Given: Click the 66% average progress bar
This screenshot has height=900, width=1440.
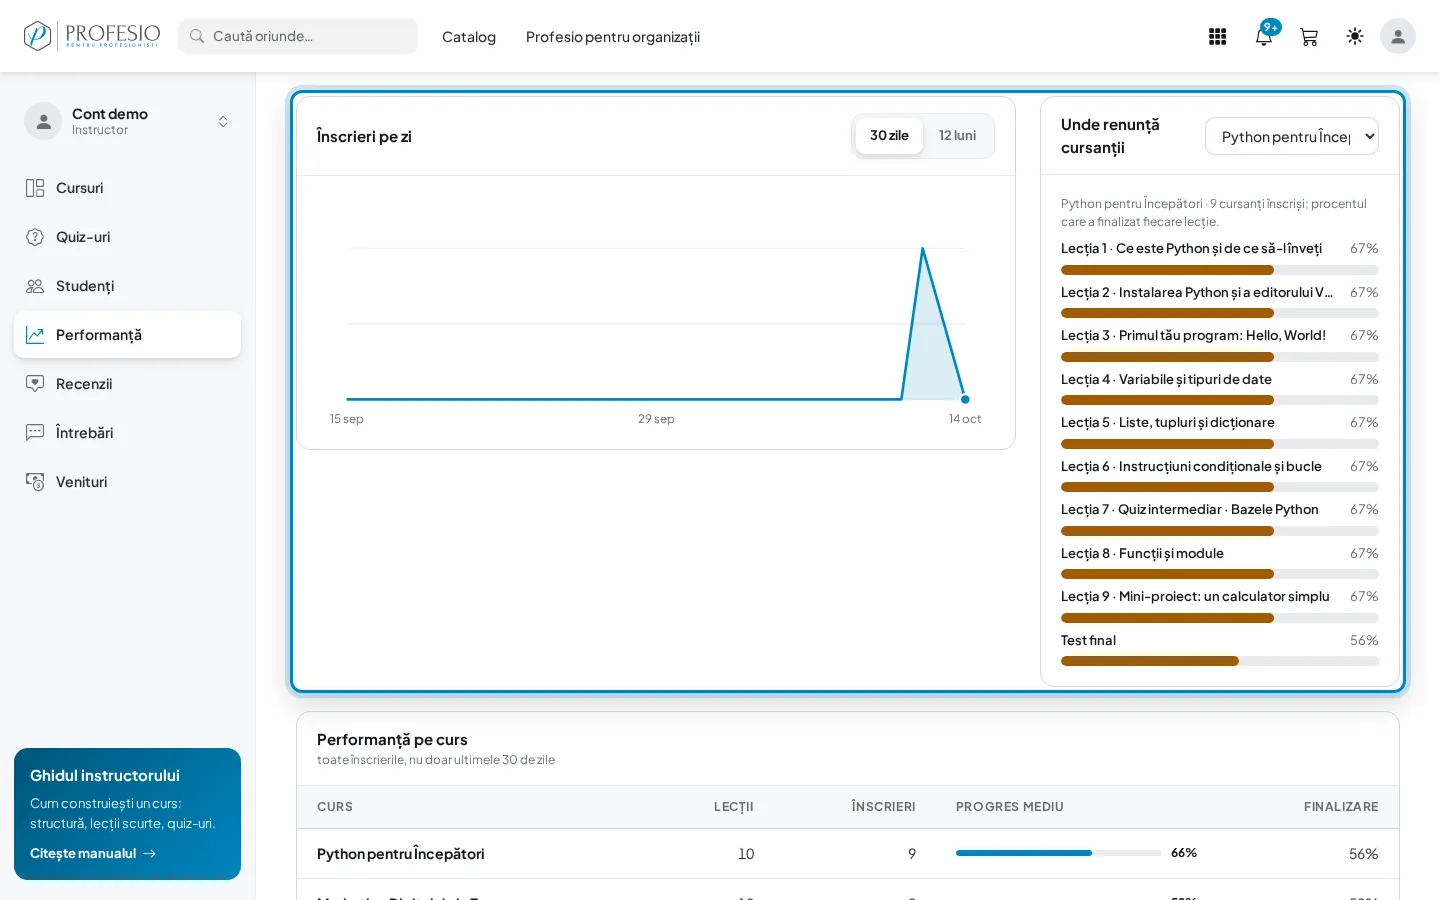Looking at the screenshot, I should [1058, 853].
